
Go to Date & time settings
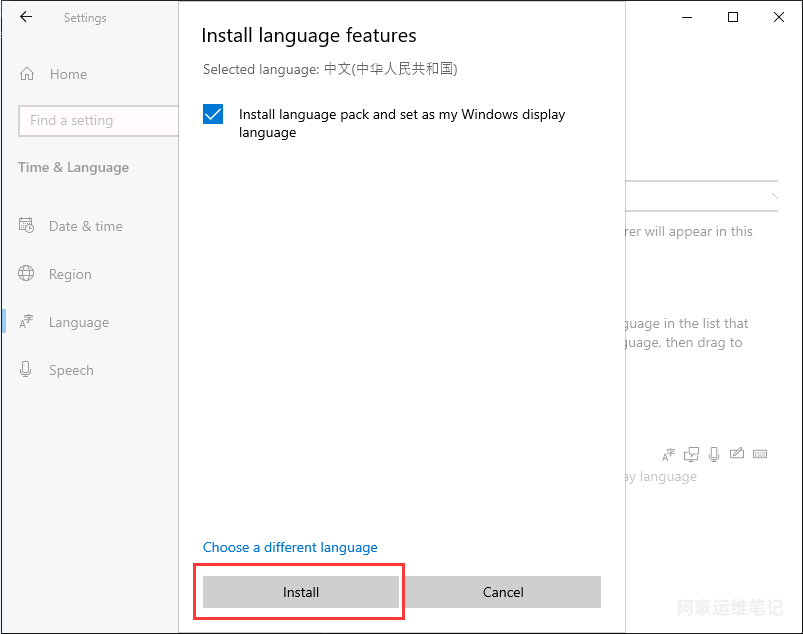pos(85,226)
